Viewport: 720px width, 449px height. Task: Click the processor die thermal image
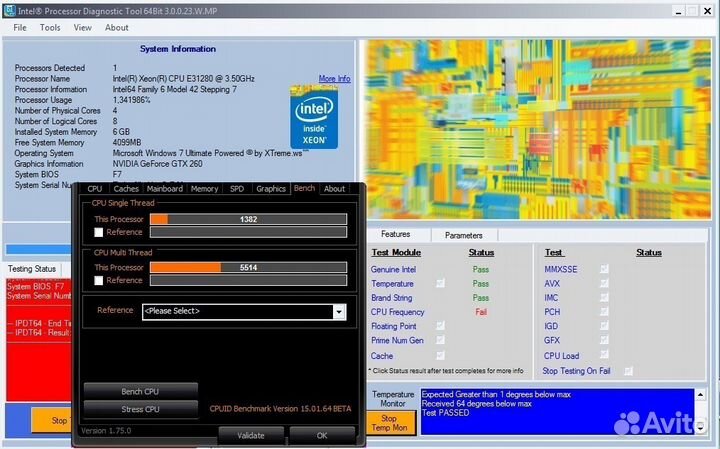(537, 129)
